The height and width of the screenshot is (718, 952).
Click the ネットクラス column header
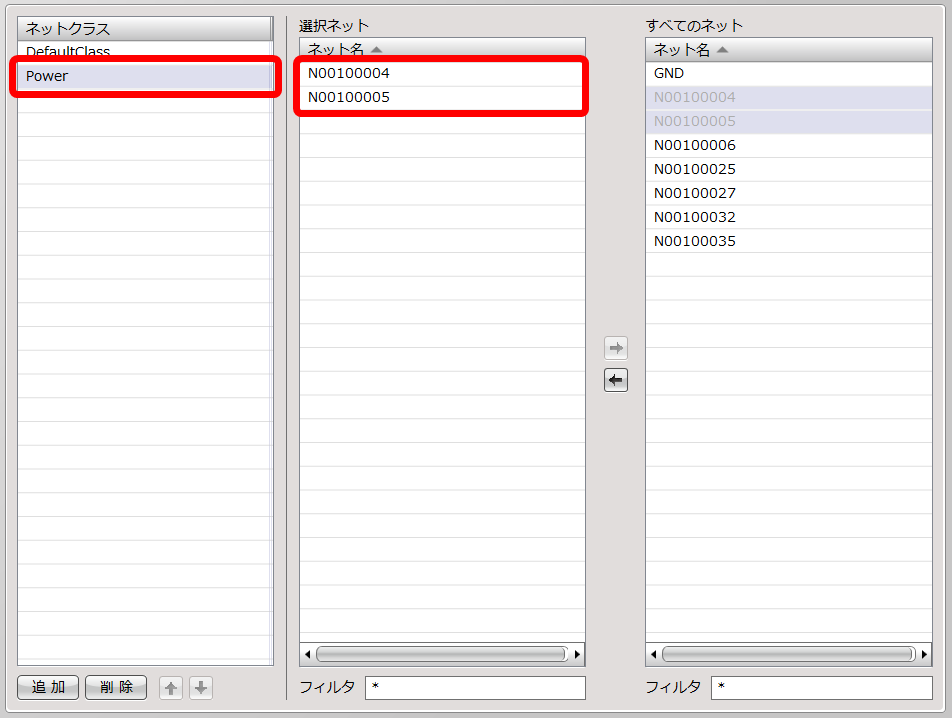144,28
